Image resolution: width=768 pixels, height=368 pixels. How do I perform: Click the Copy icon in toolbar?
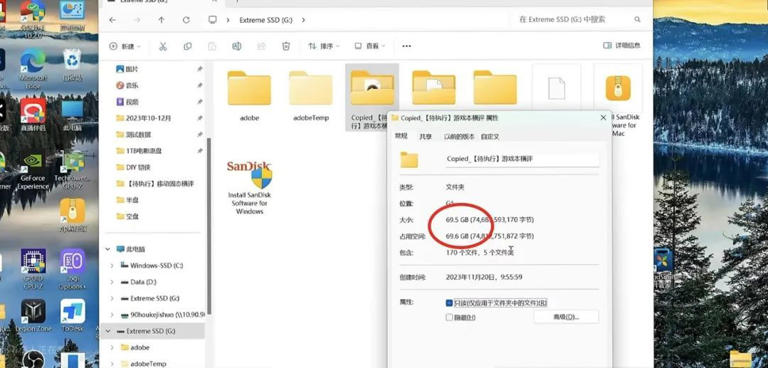pyautogui.click(x=188, y=46)
